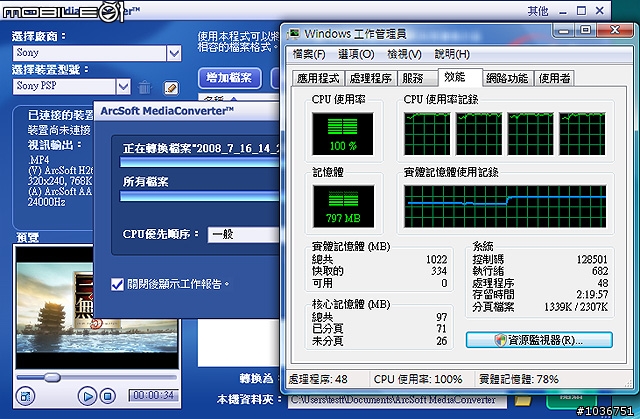
Task: Click the local folder path input field
Action: coord(397,400)
